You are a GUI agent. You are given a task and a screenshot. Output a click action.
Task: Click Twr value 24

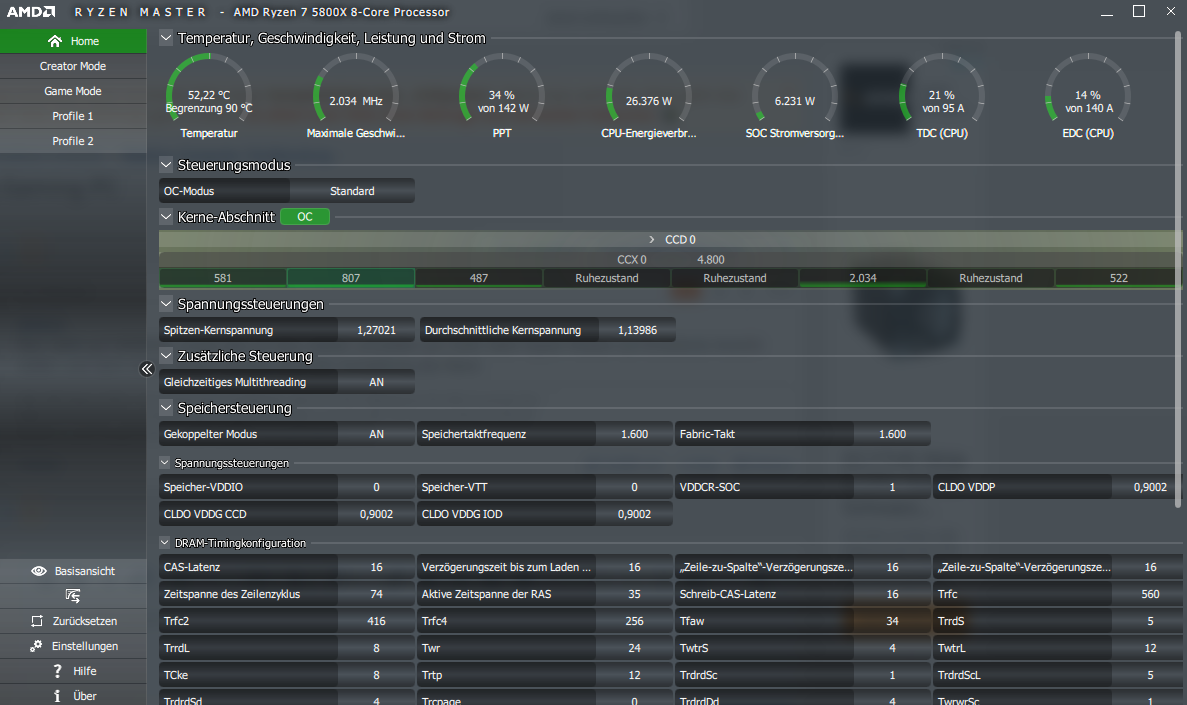[634, 647]
